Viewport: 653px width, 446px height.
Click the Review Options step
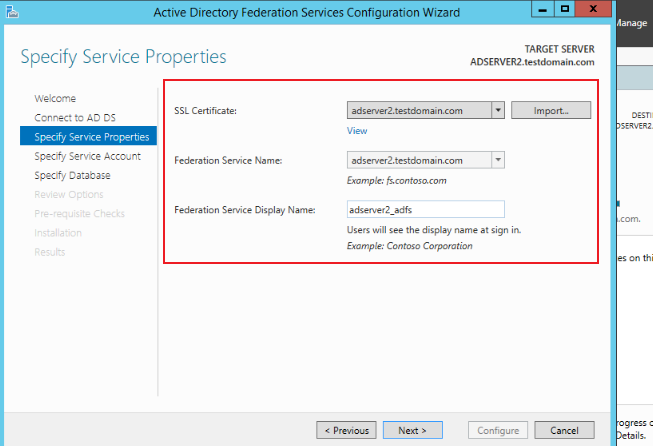click(69, 194)
